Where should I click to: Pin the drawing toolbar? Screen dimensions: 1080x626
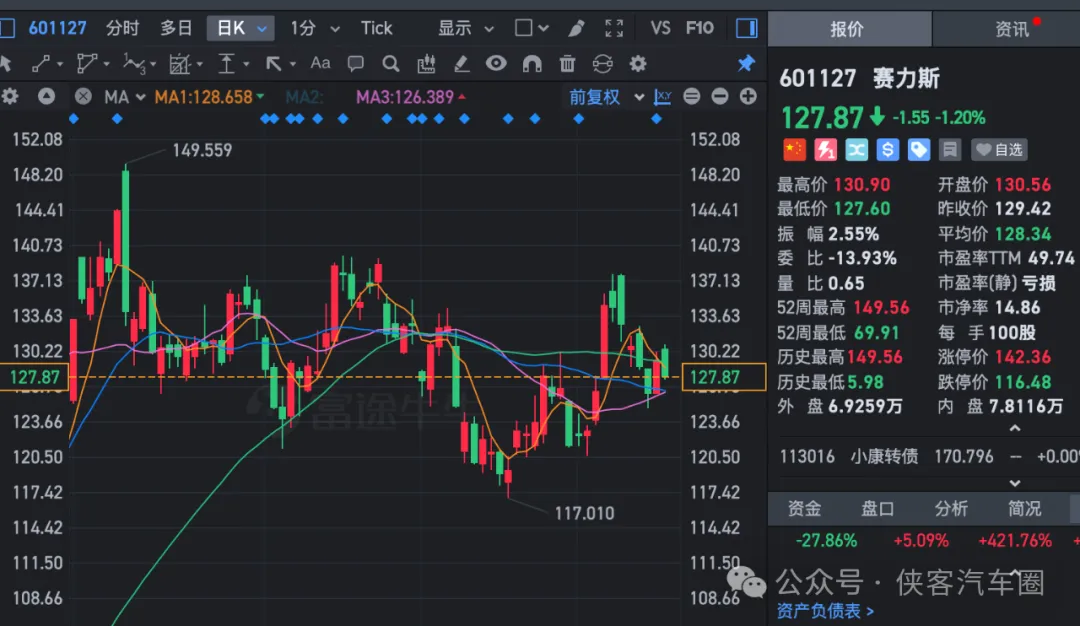tap(746, 64)
